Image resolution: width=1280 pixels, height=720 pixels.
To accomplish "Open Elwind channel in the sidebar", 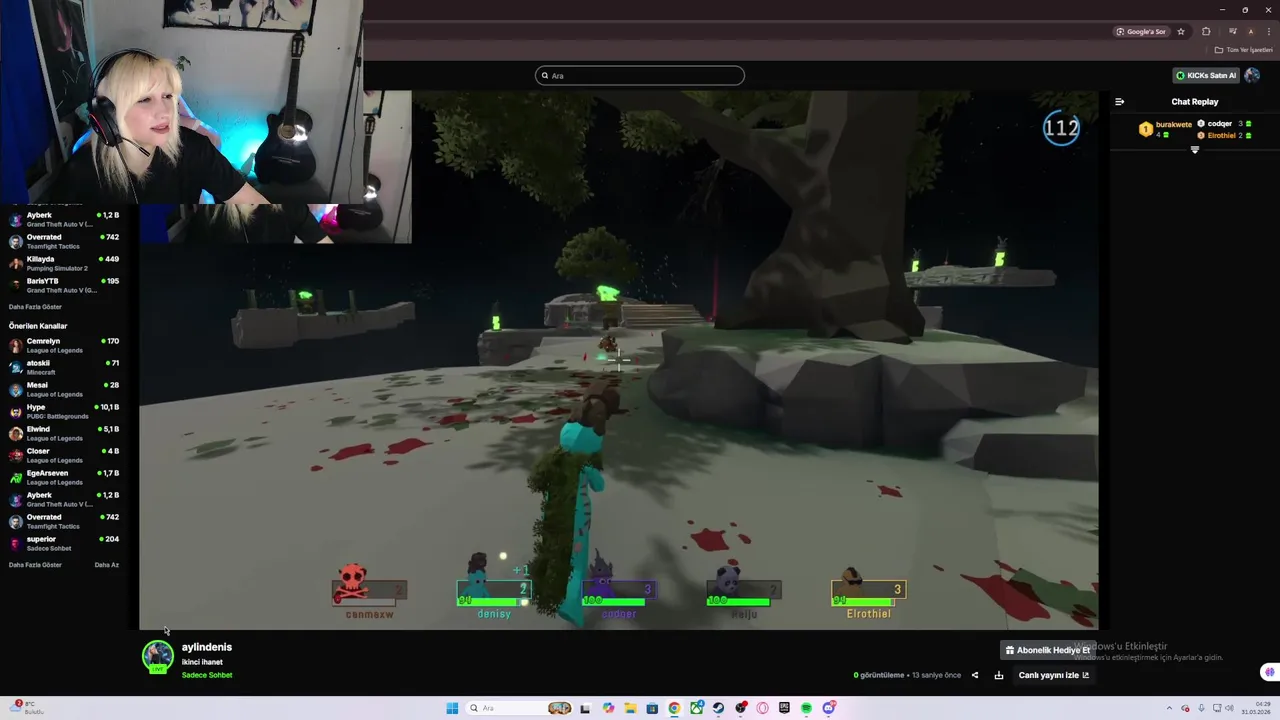I will pos(64,433).
